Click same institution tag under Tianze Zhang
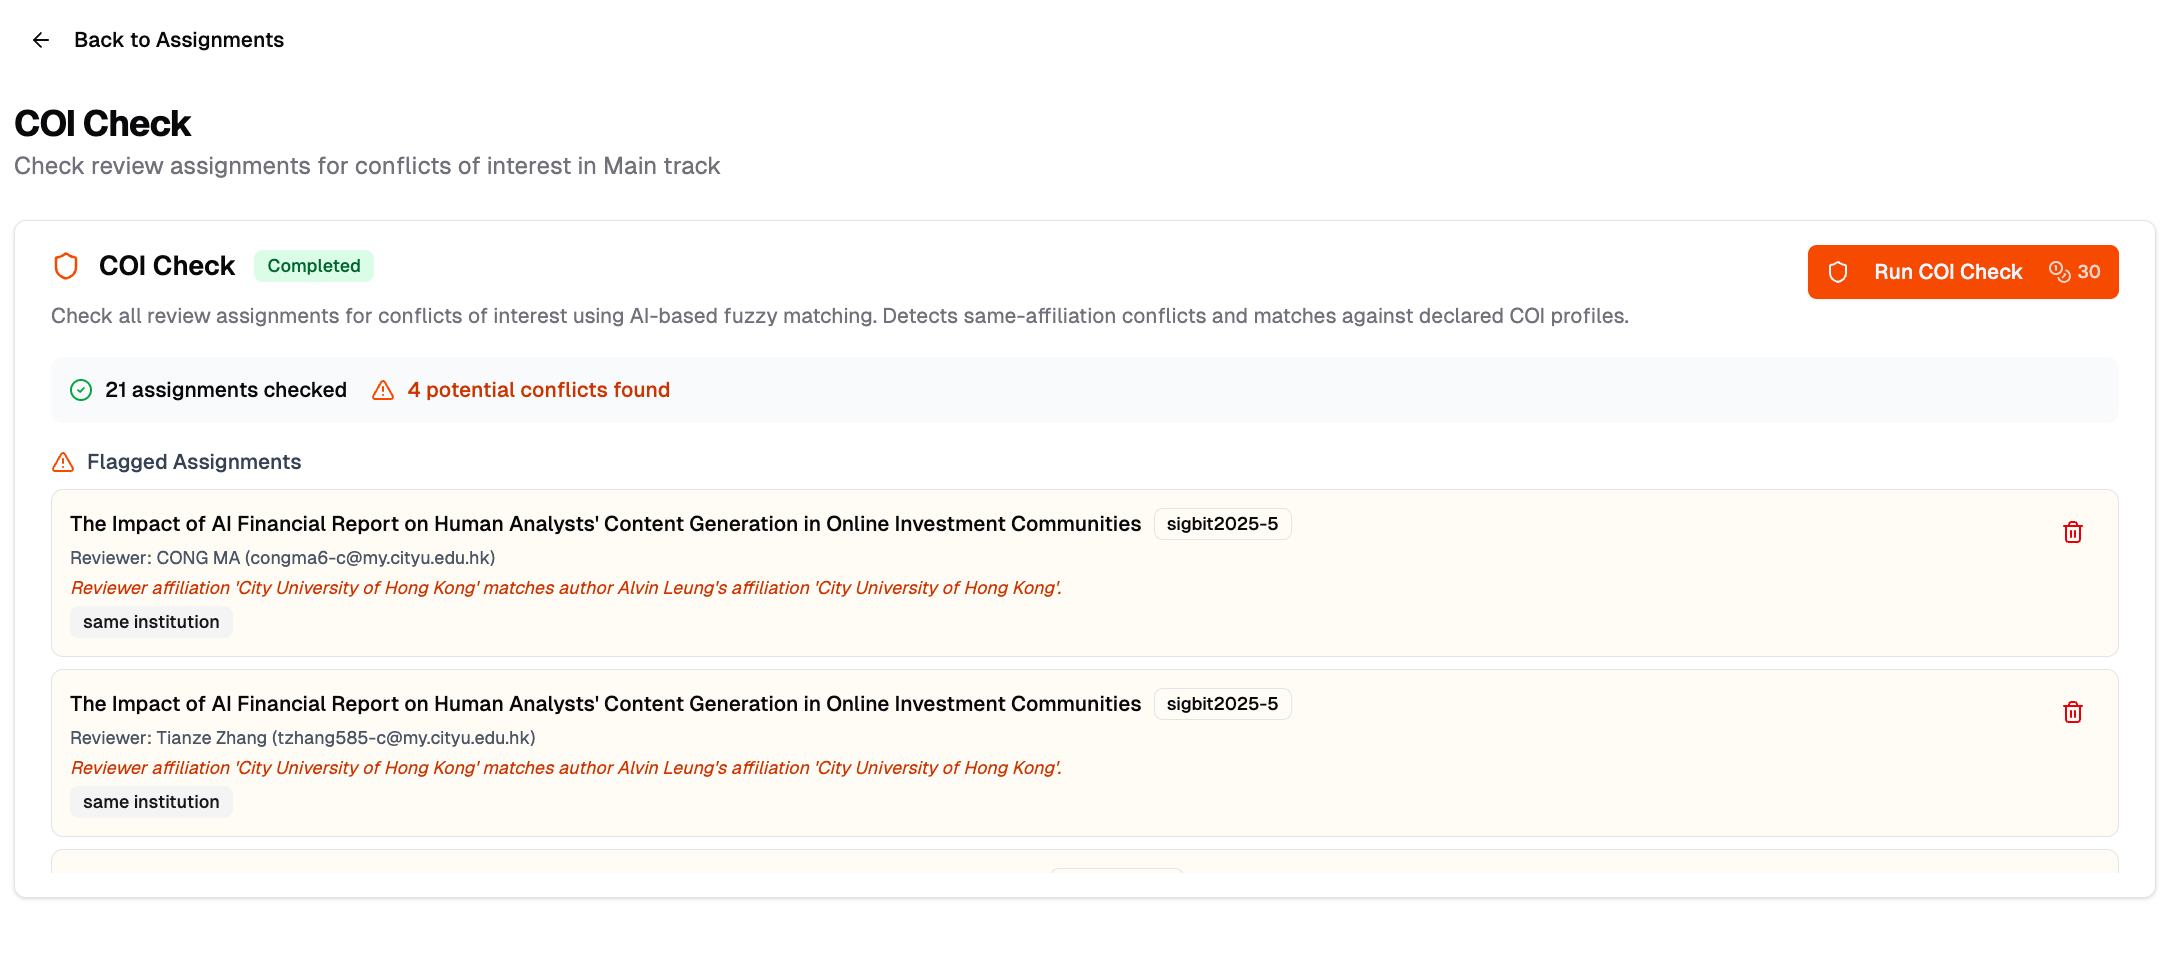 [x=151, y=802]
